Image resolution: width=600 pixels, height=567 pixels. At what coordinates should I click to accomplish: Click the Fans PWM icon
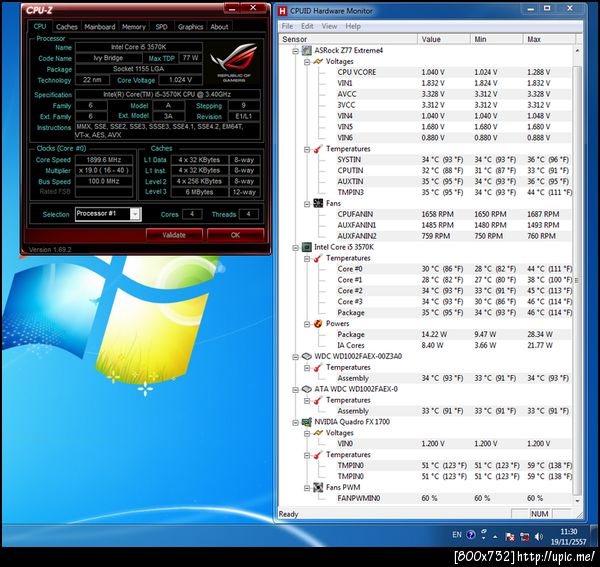click(x=318, y=487)
